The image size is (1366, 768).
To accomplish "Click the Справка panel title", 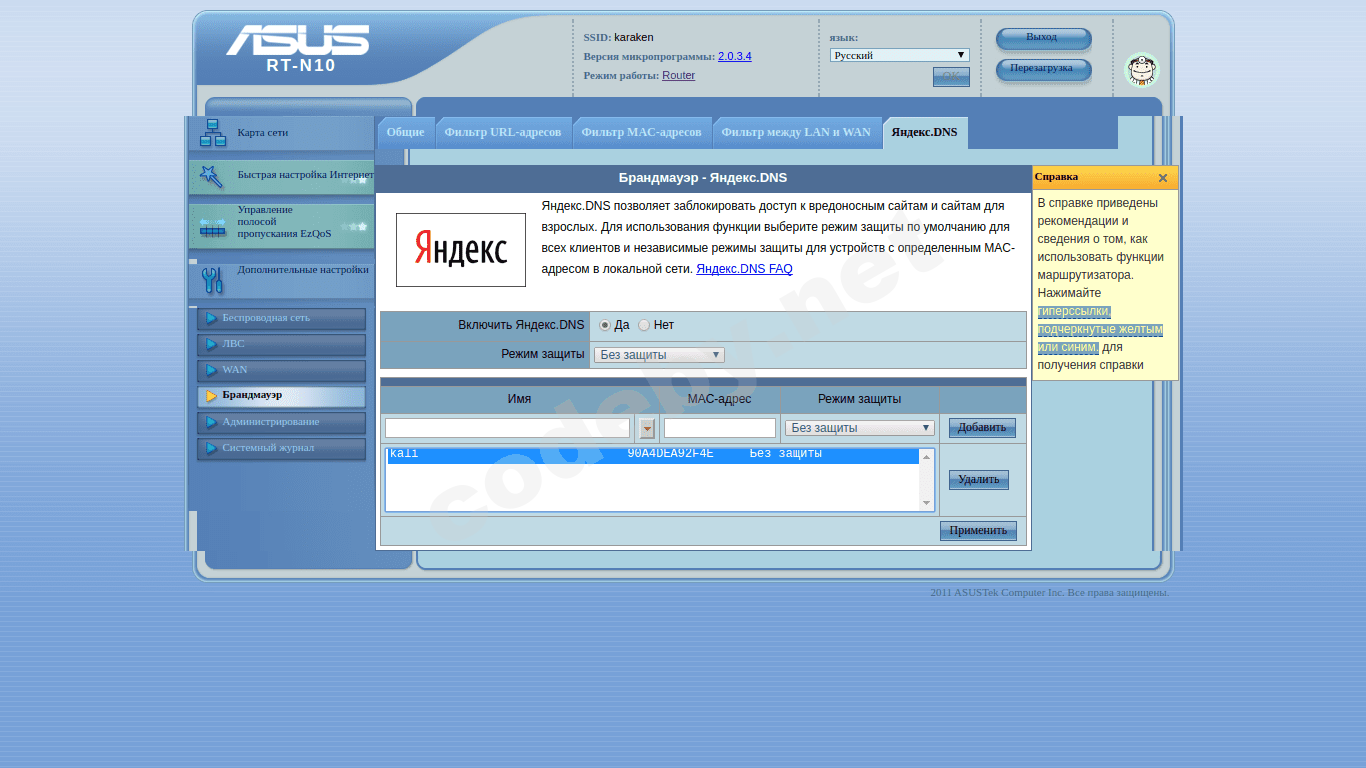I will (x=1056, y=177).
